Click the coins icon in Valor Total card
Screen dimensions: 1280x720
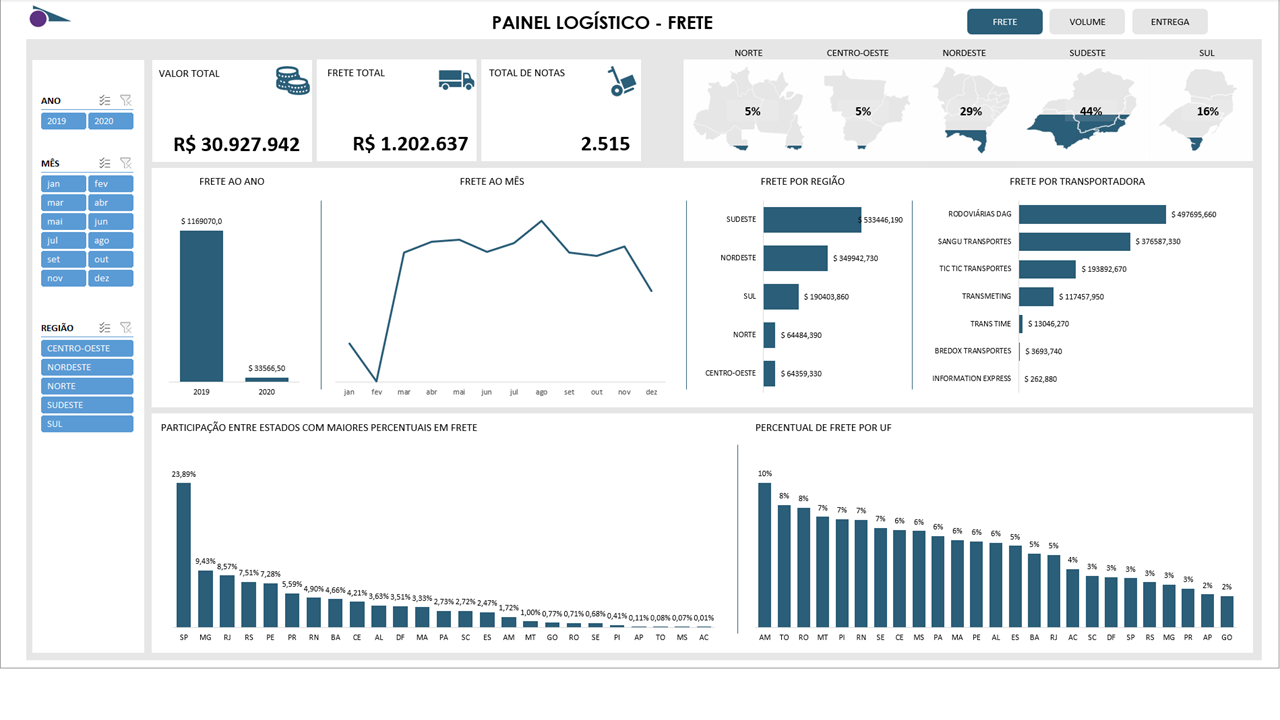(x=292, y=80)
